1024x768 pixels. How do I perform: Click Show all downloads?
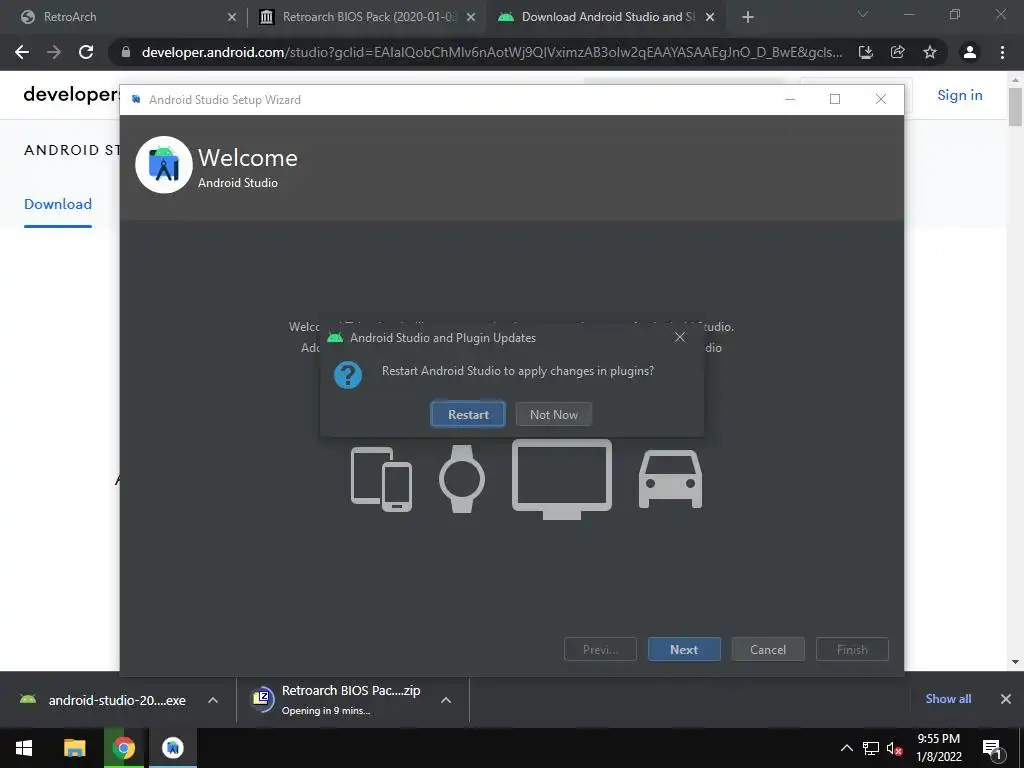(x=948, y=699)
